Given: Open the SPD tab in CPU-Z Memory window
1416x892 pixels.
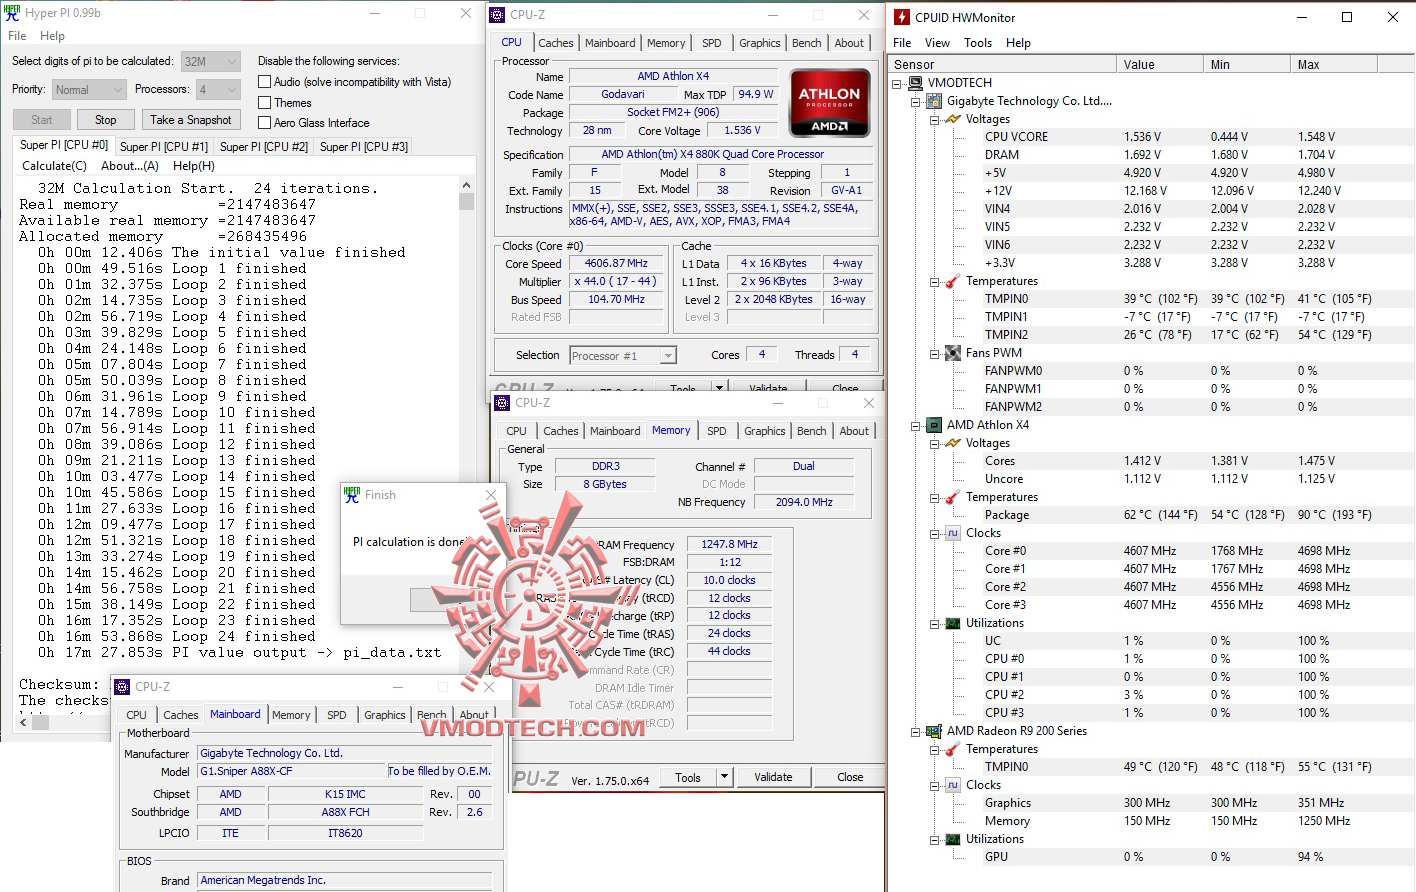Looking at the screenshot, I should click(717, 431).
